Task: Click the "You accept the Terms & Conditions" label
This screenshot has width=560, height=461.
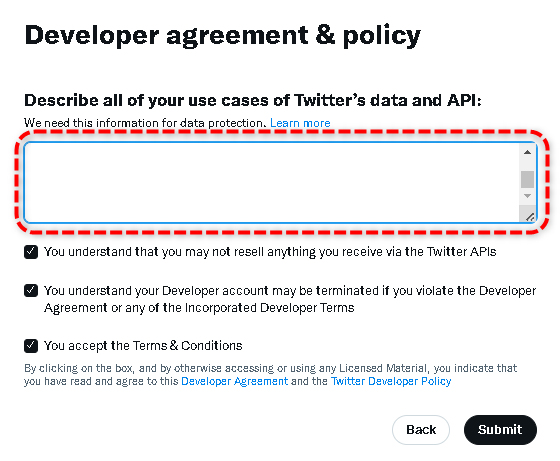Action: click(143, 346)
